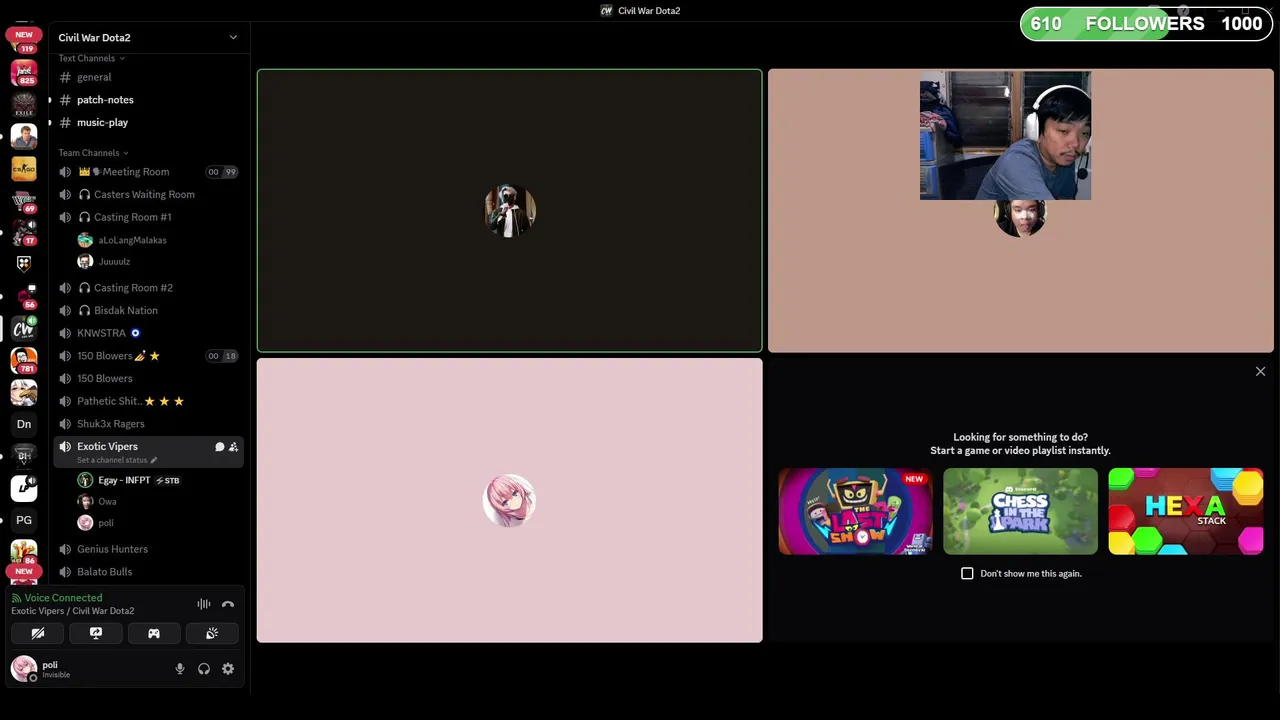Click invite people icon on Exotic Vipers
This screenshot has height=720, width=1280.
coord(233,447)
